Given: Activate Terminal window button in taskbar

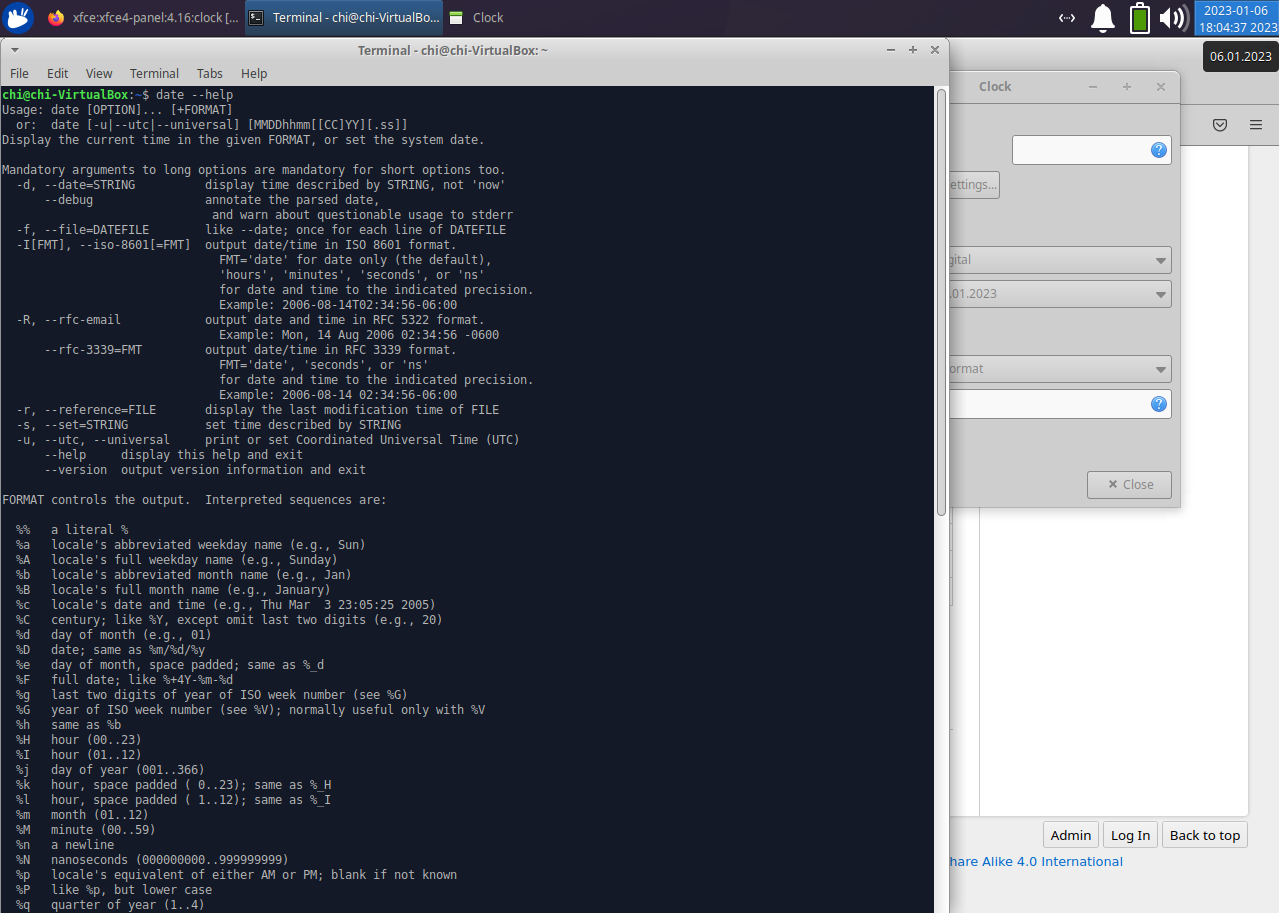Looking at the screenshot, I should coord(344,17).
